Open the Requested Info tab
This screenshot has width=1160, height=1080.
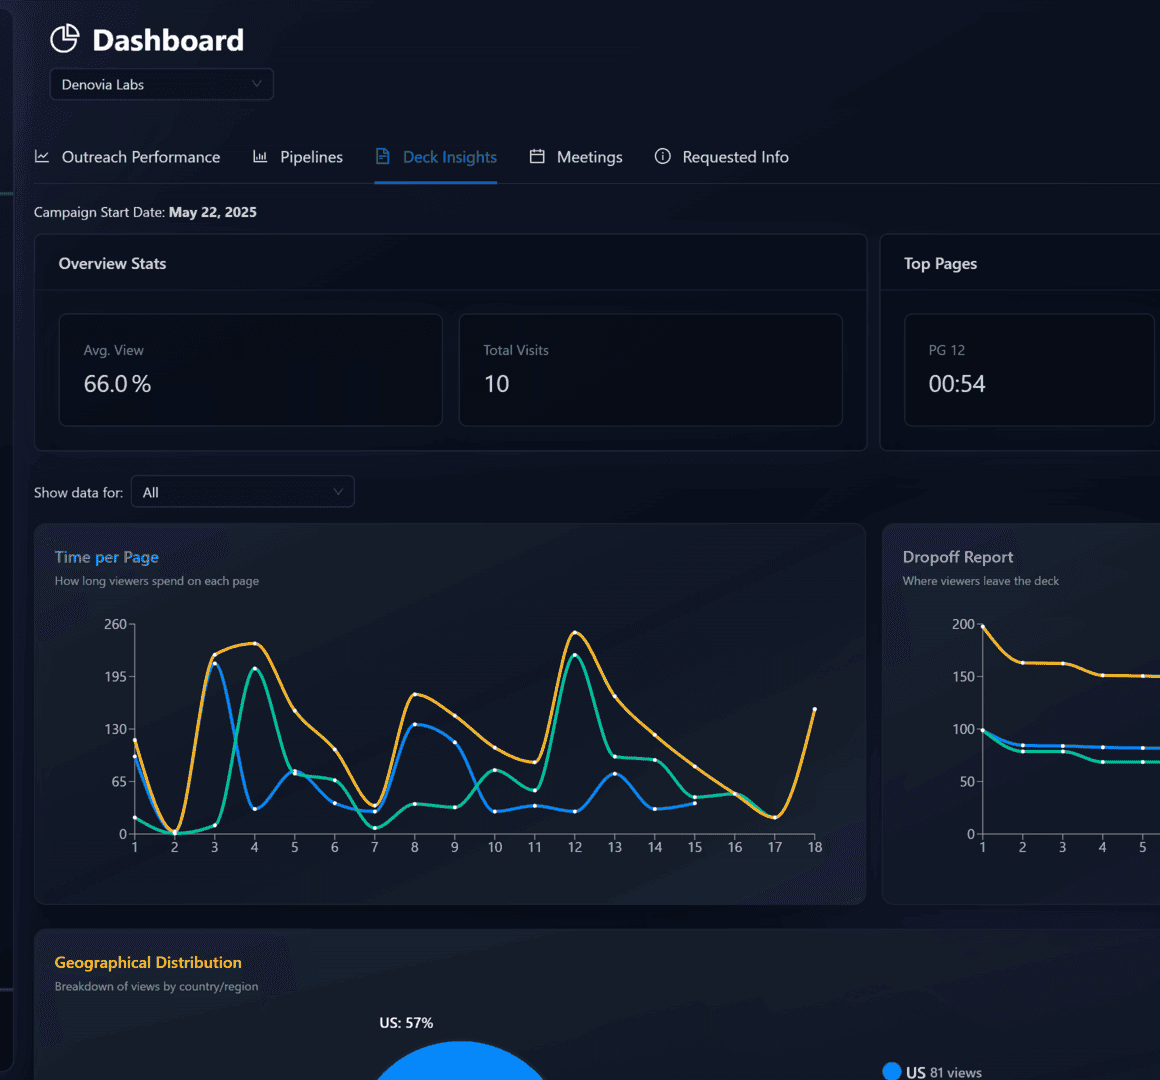tap(721, 157)
